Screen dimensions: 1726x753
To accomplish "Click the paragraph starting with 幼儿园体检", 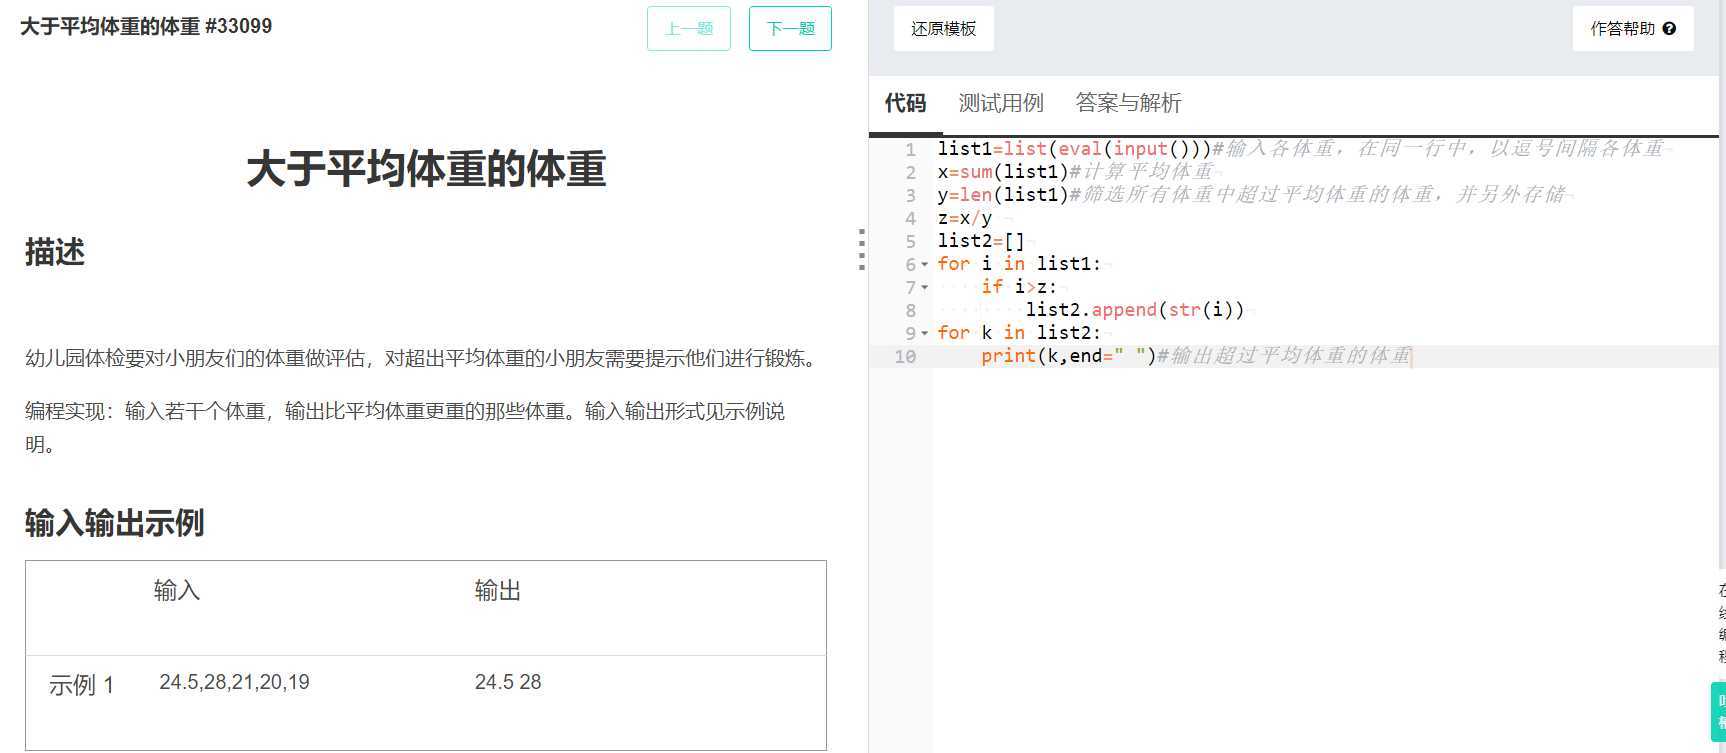I will [x=423, y=358].
